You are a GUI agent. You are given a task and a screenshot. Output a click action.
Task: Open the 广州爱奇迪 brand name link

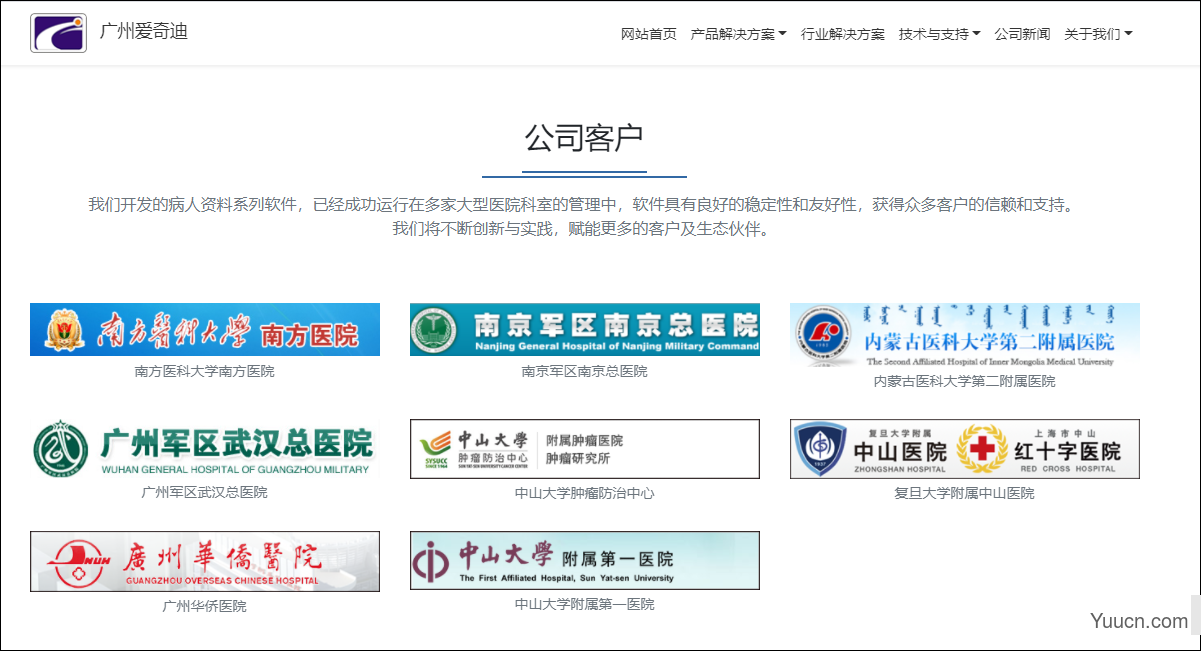tap(144, 31)
